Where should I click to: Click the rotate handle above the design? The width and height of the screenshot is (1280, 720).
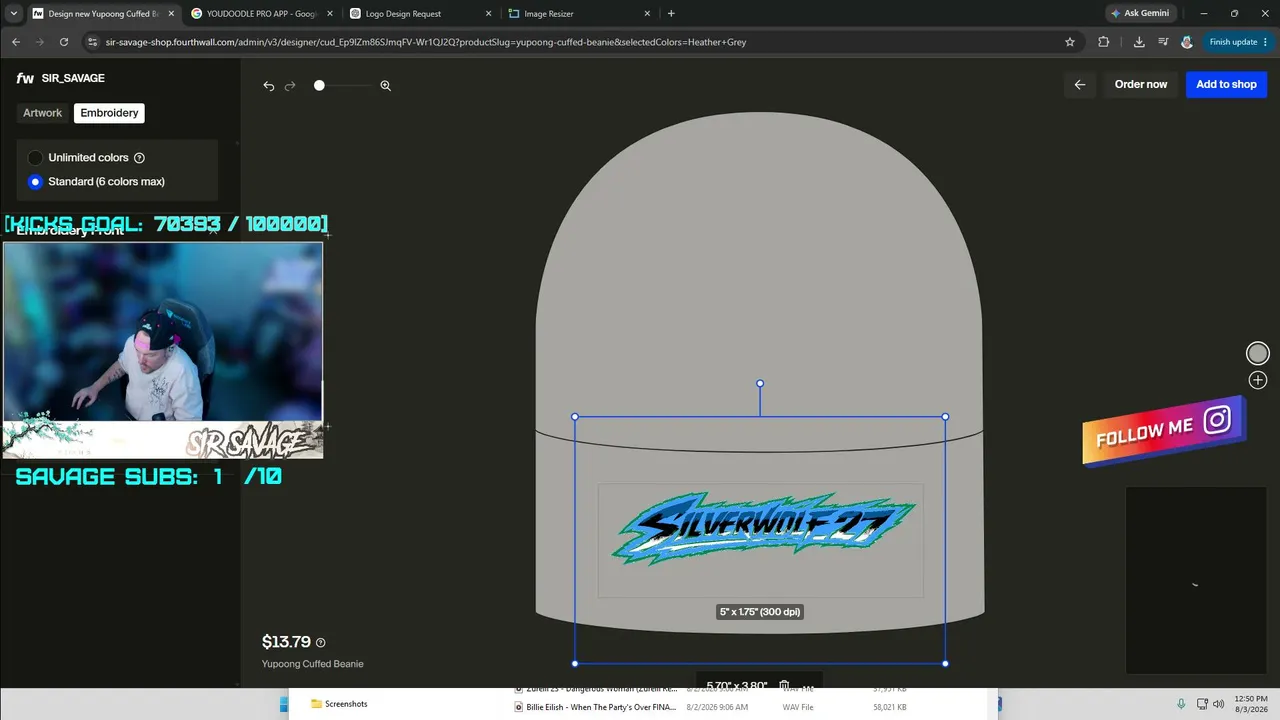tap(760, 383)
